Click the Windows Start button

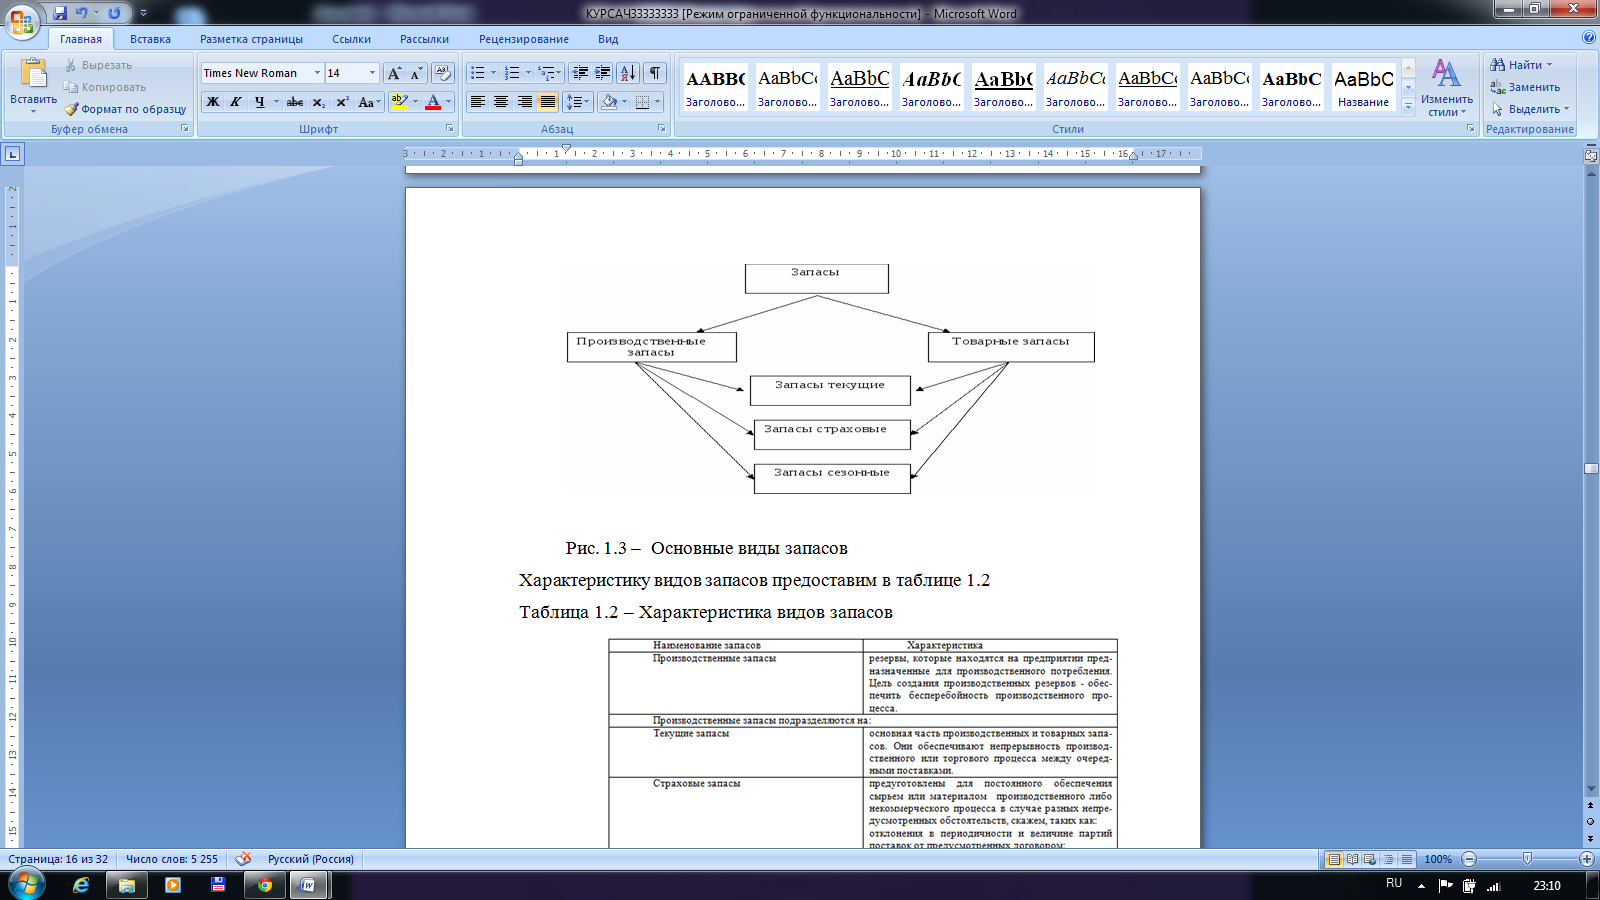(26, 885)
